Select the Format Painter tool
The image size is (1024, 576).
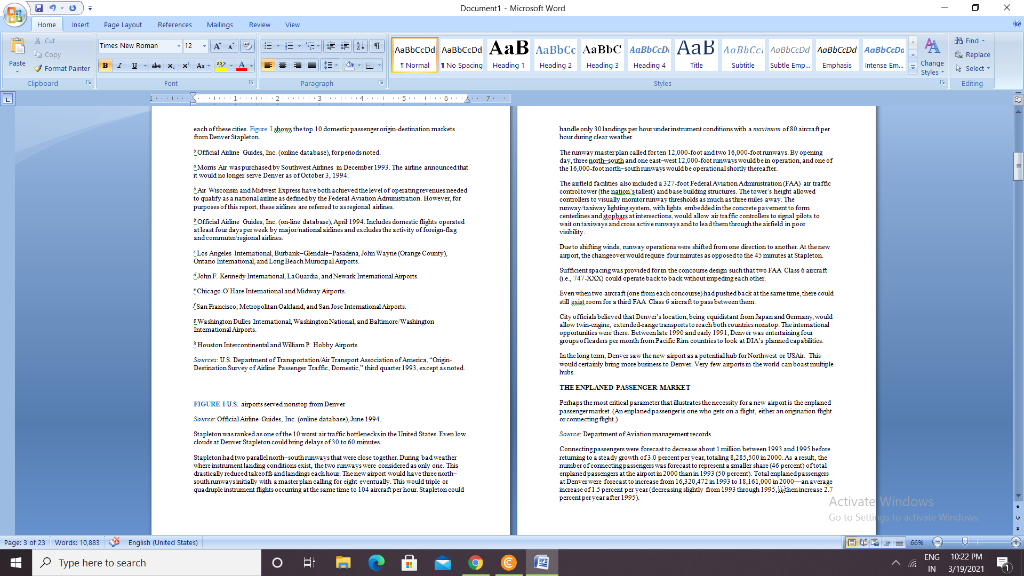(x=63, y=68)
